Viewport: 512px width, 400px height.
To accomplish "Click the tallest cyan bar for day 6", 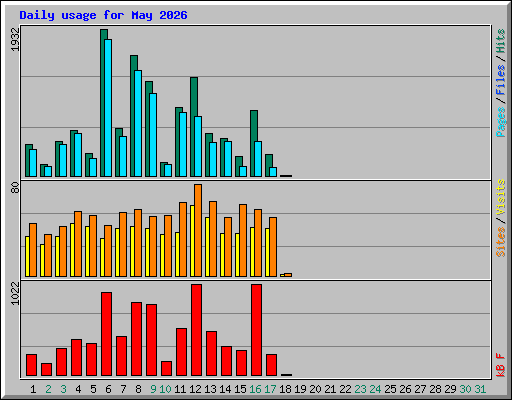I will click(x=108, y=108).
